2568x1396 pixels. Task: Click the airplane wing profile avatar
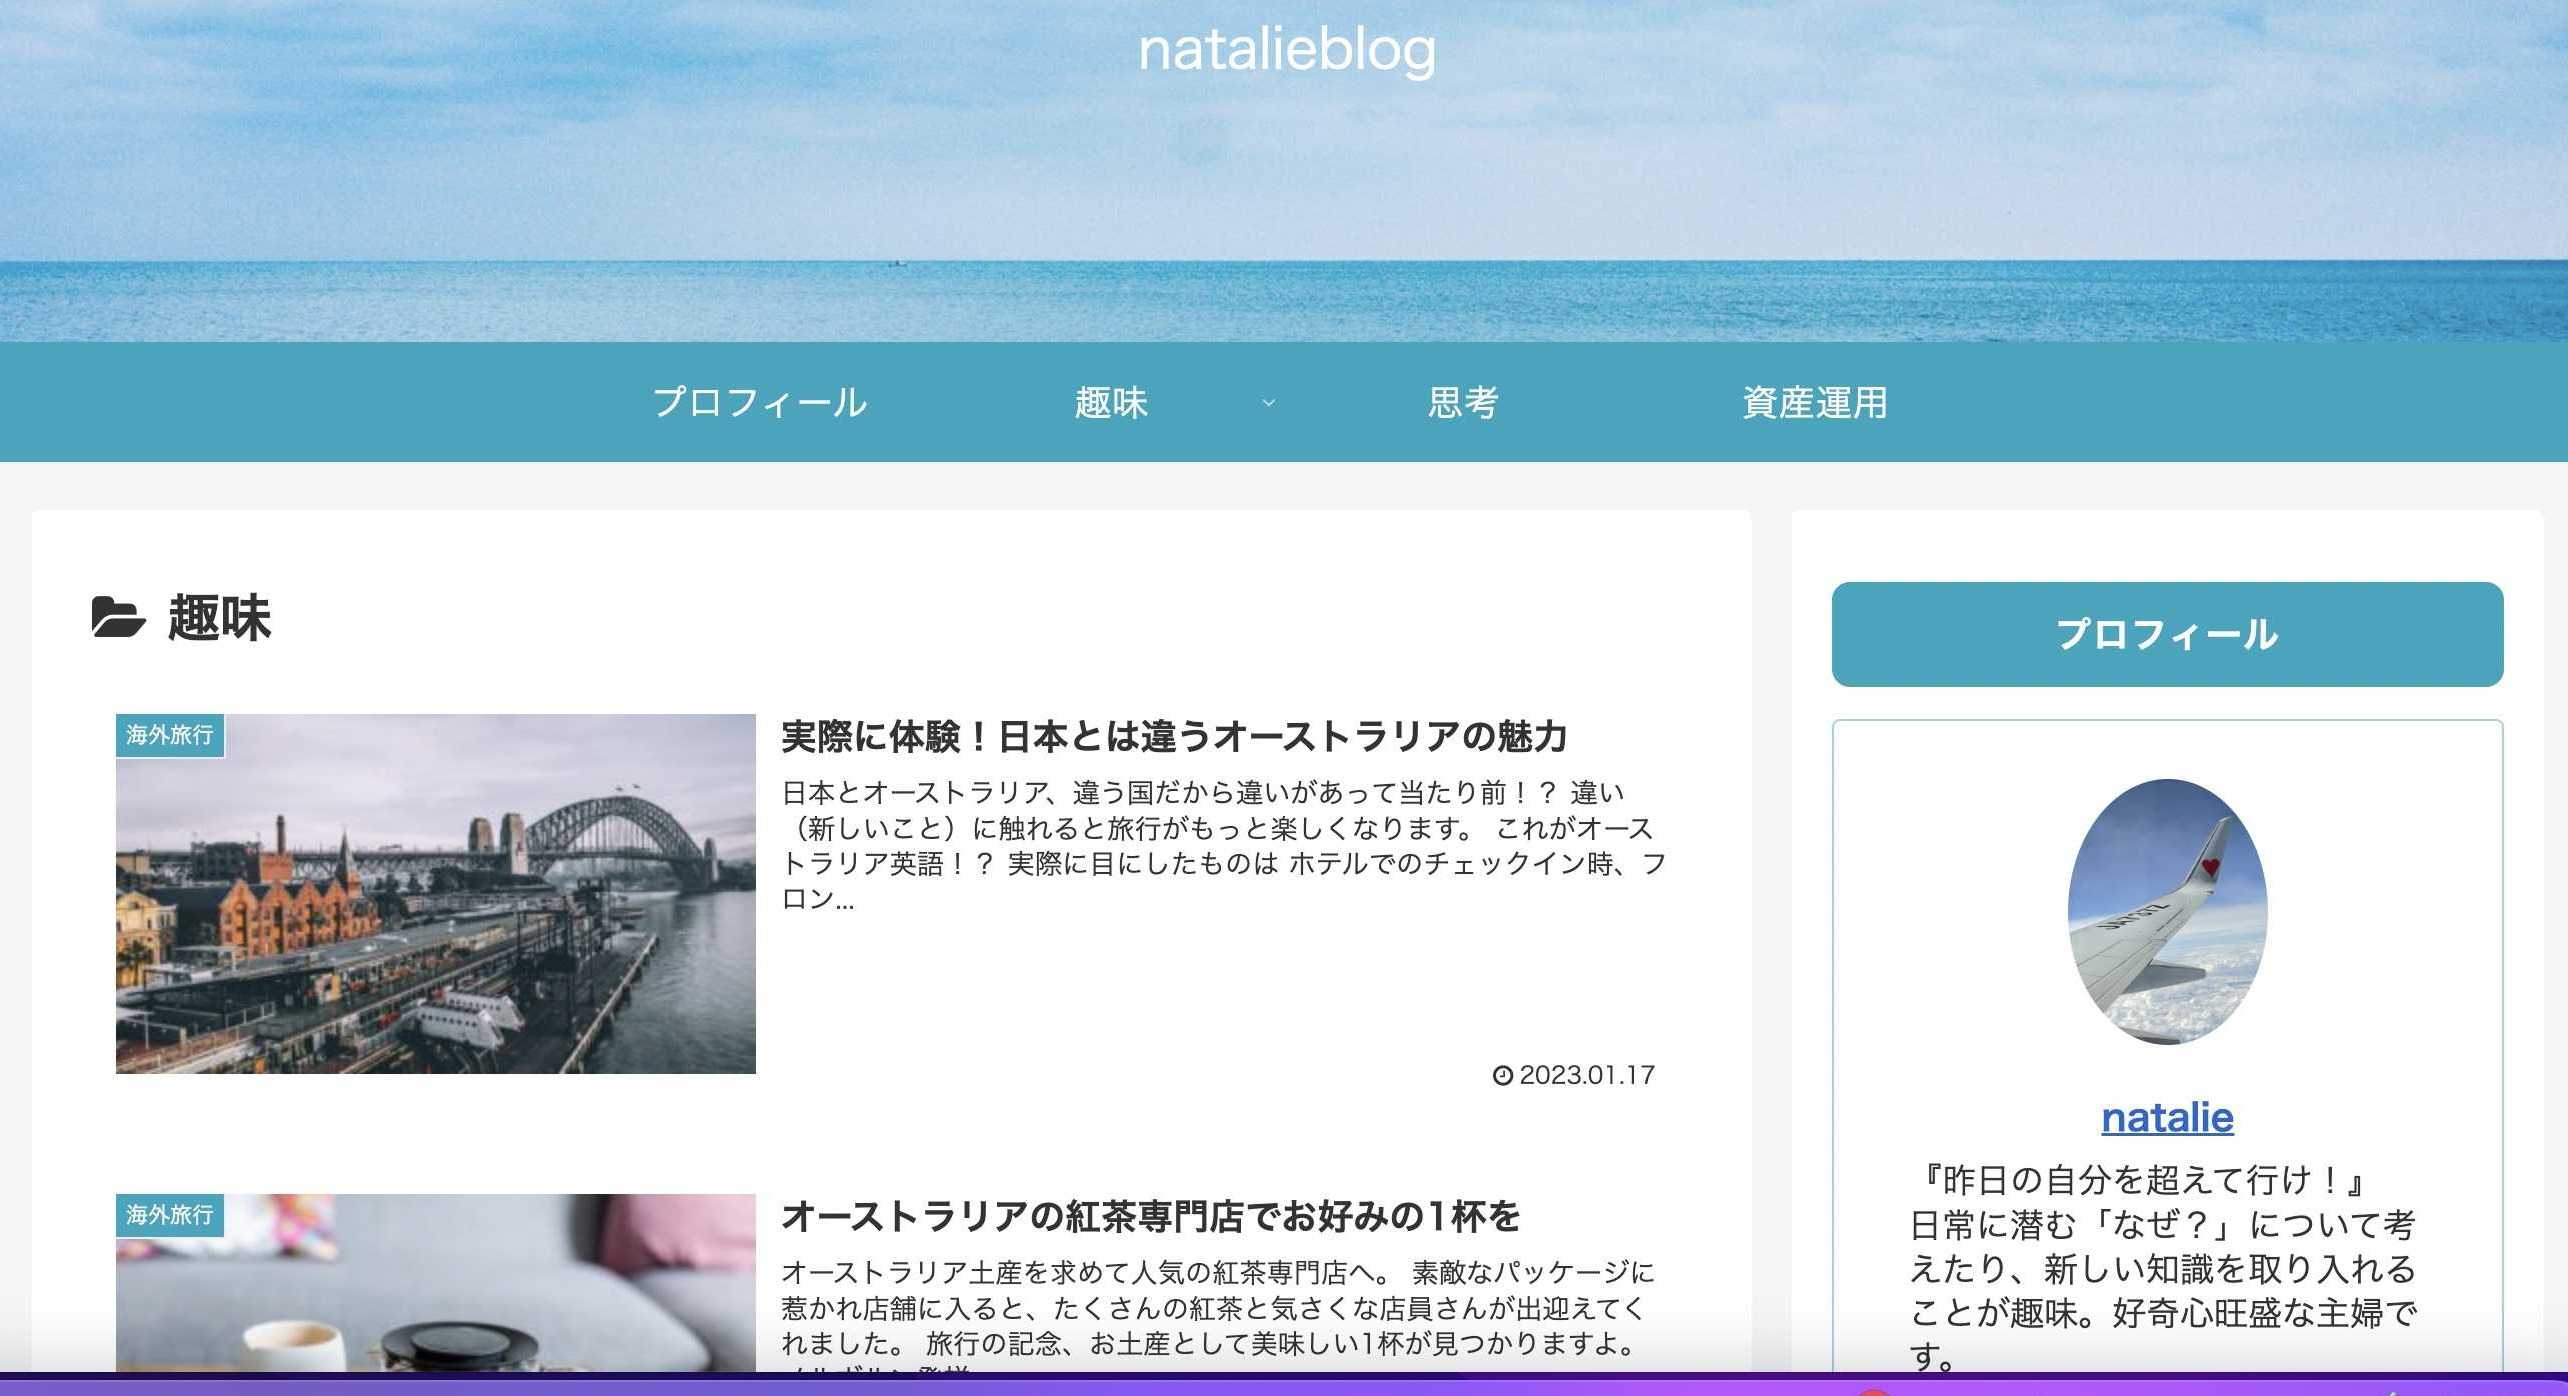(x=2167, y=912)
